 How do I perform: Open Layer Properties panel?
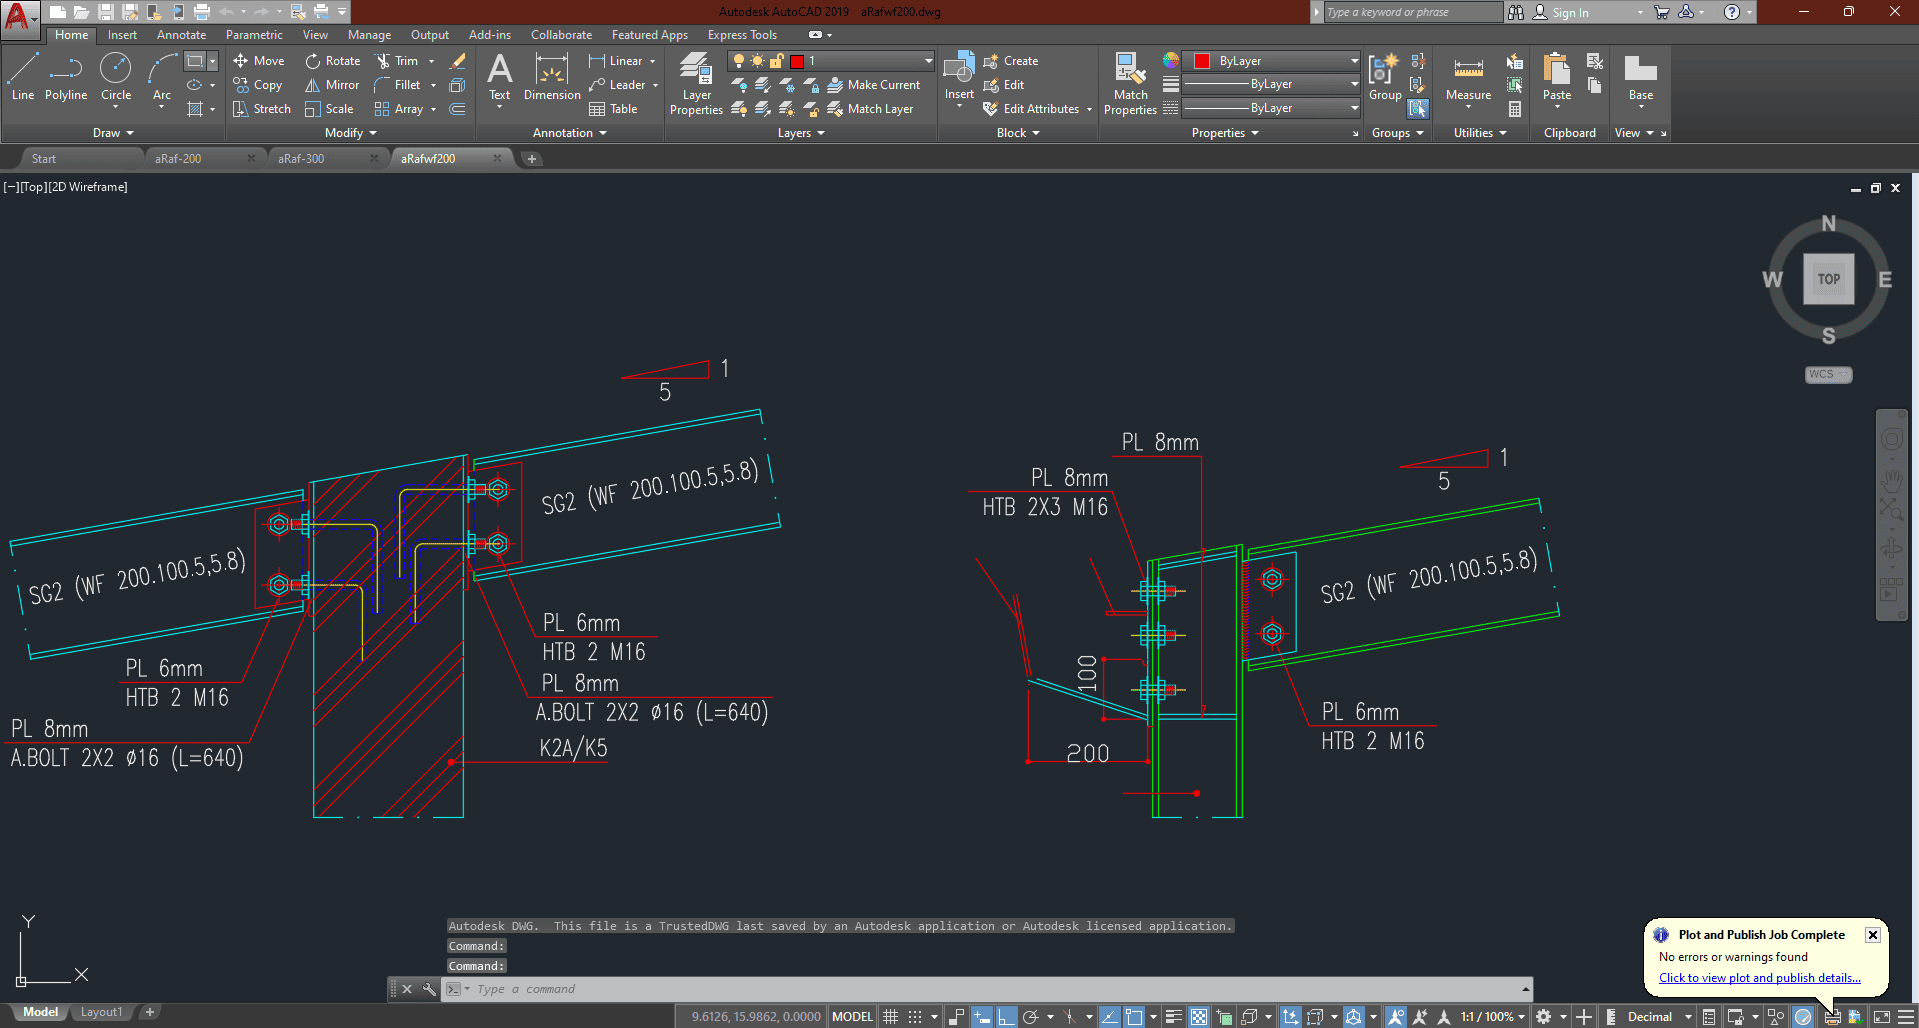(x=696, y=83)
